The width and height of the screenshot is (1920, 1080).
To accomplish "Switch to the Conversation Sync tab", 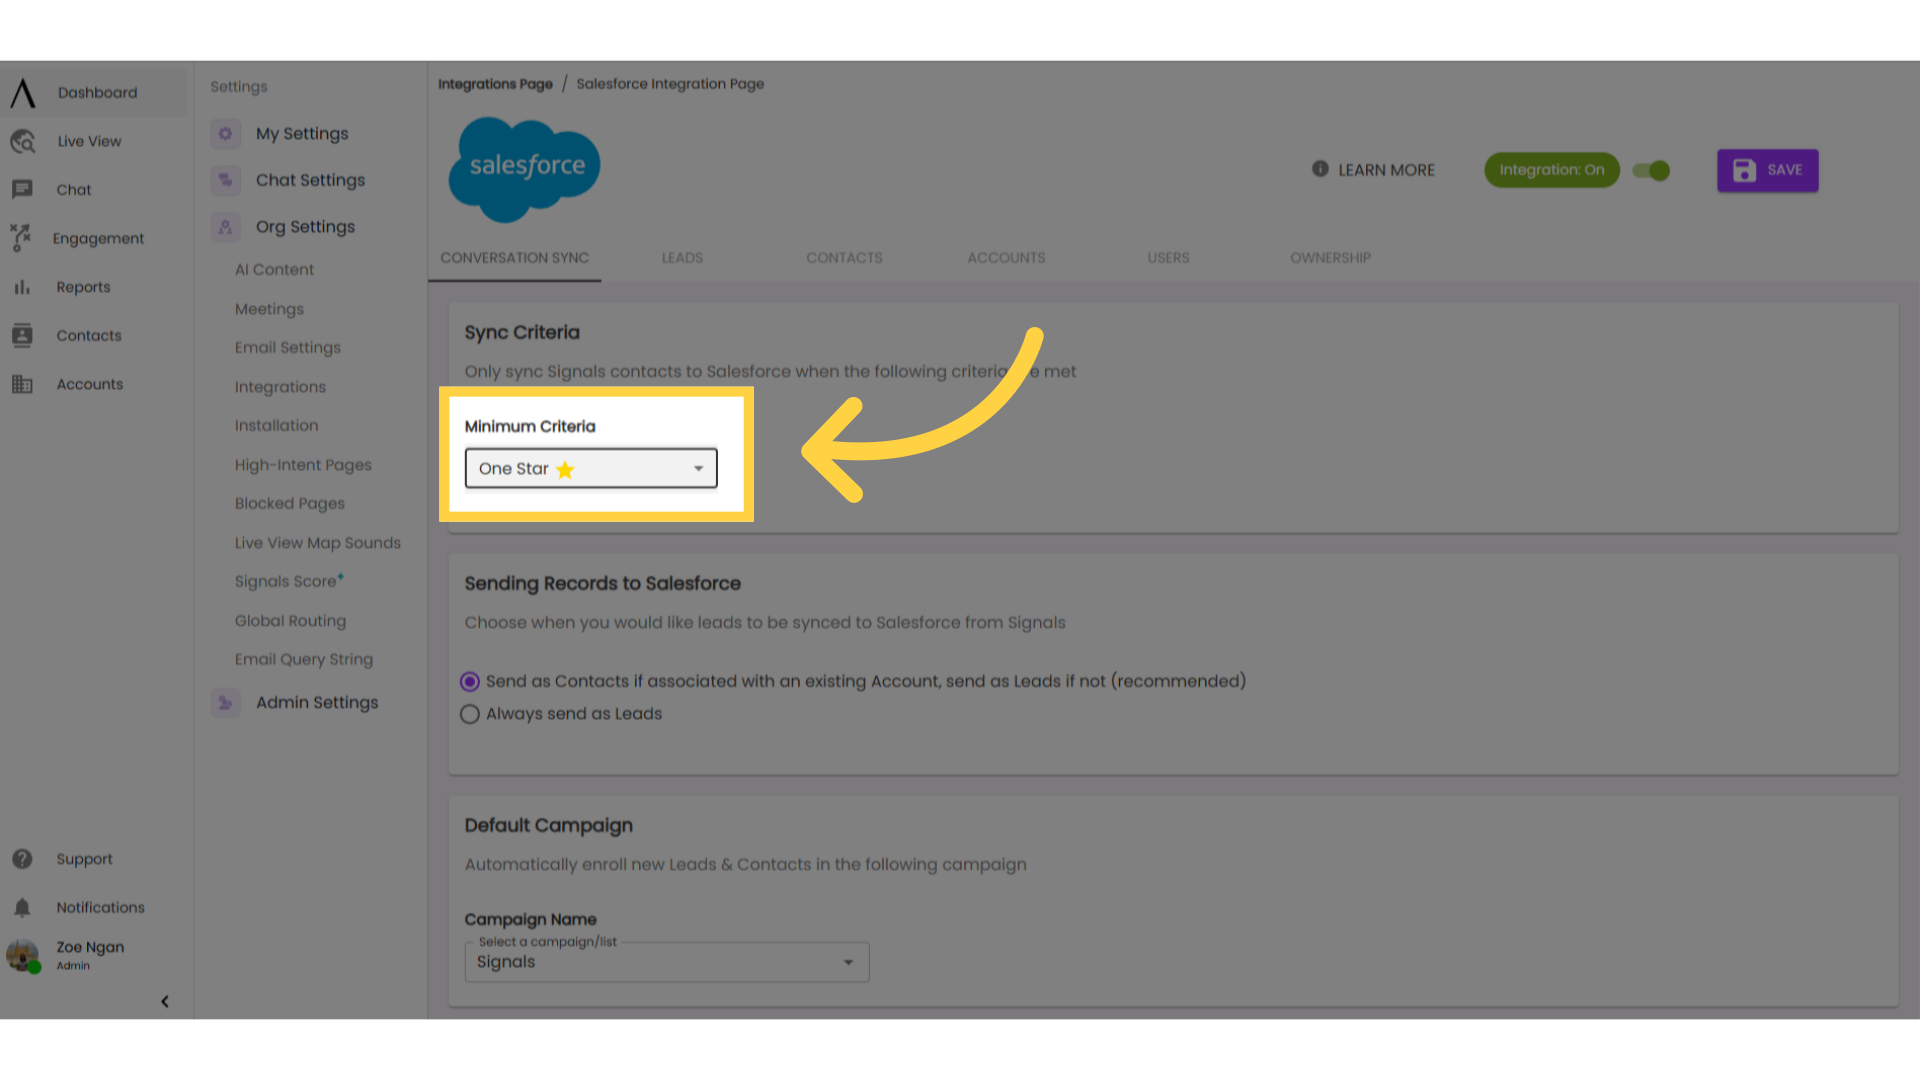I will click(x=514, y=258).
